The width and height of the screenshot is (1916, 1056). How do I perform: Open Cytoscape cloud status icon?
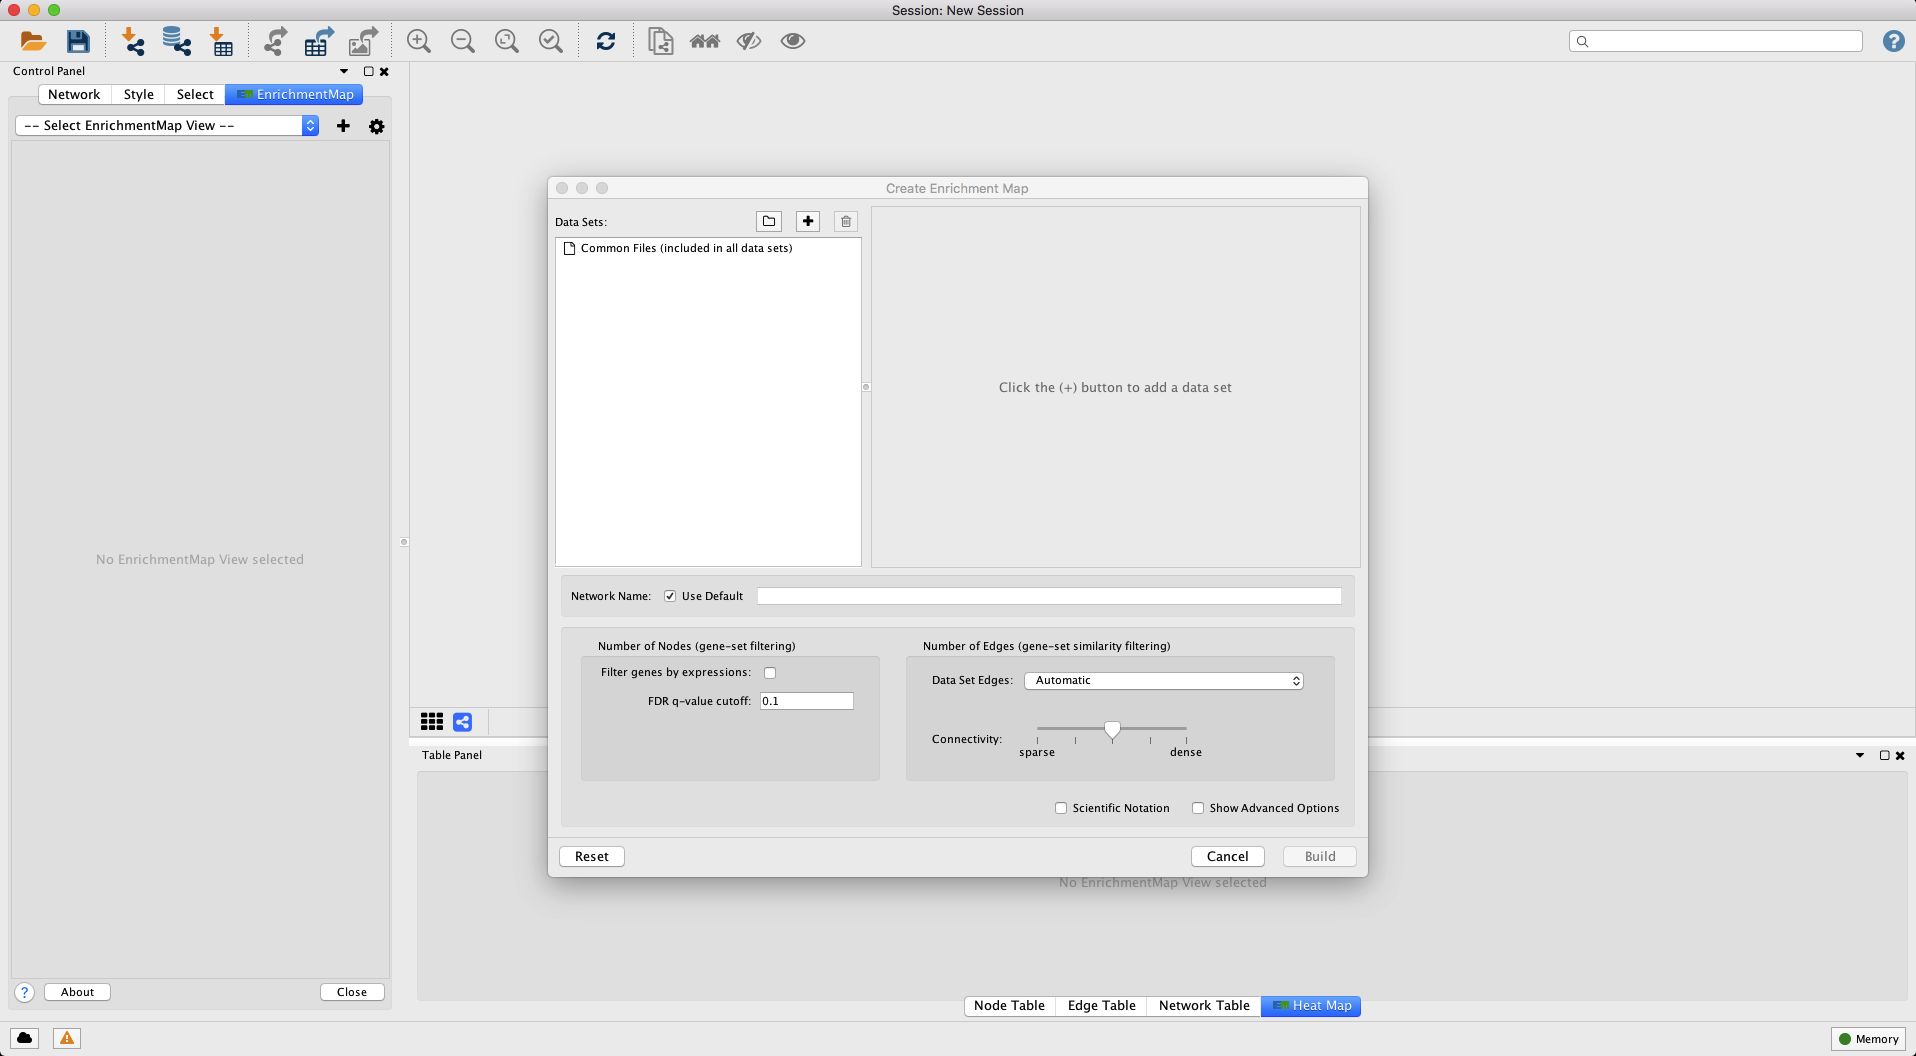click(25, 1038)
